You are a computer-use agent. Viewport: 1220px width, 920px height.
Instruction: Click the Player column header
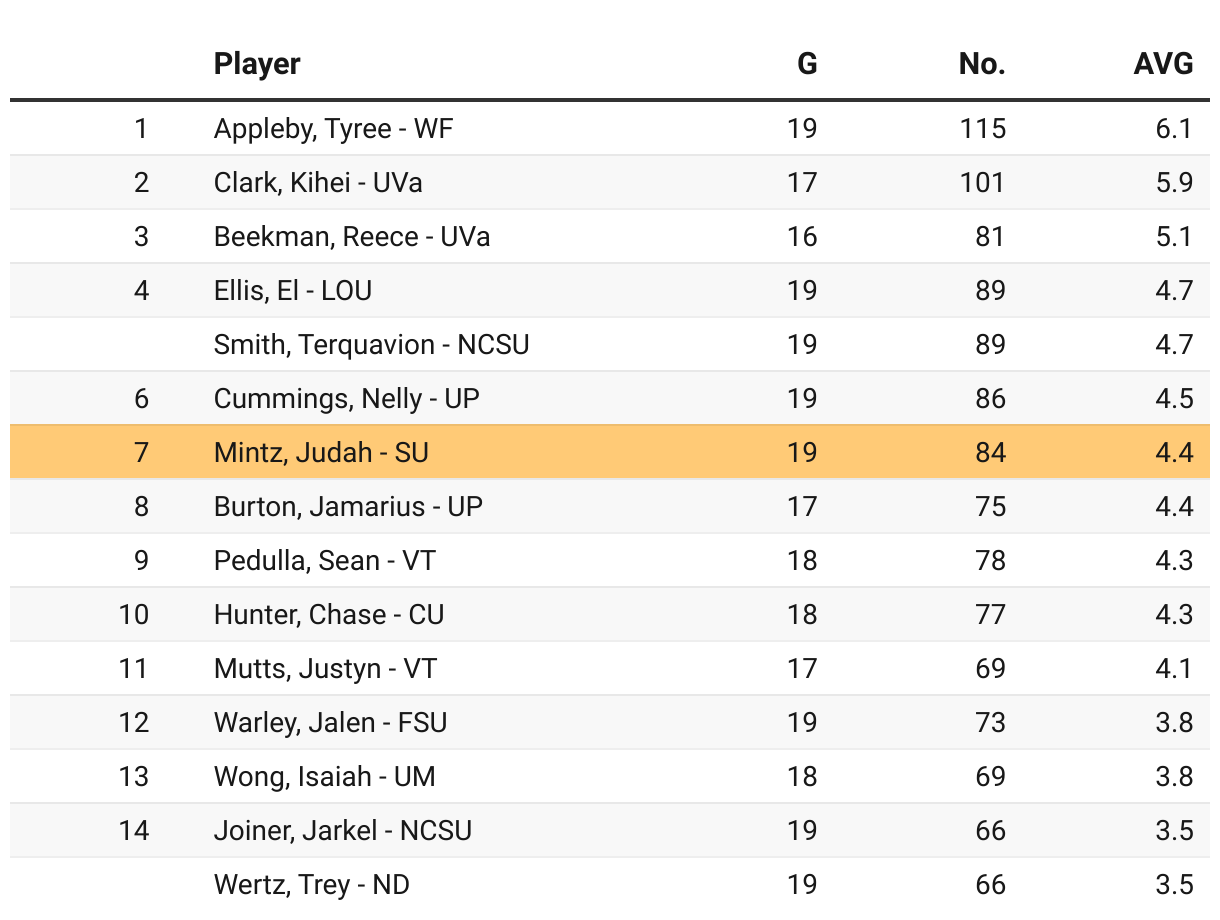(257, 64)
